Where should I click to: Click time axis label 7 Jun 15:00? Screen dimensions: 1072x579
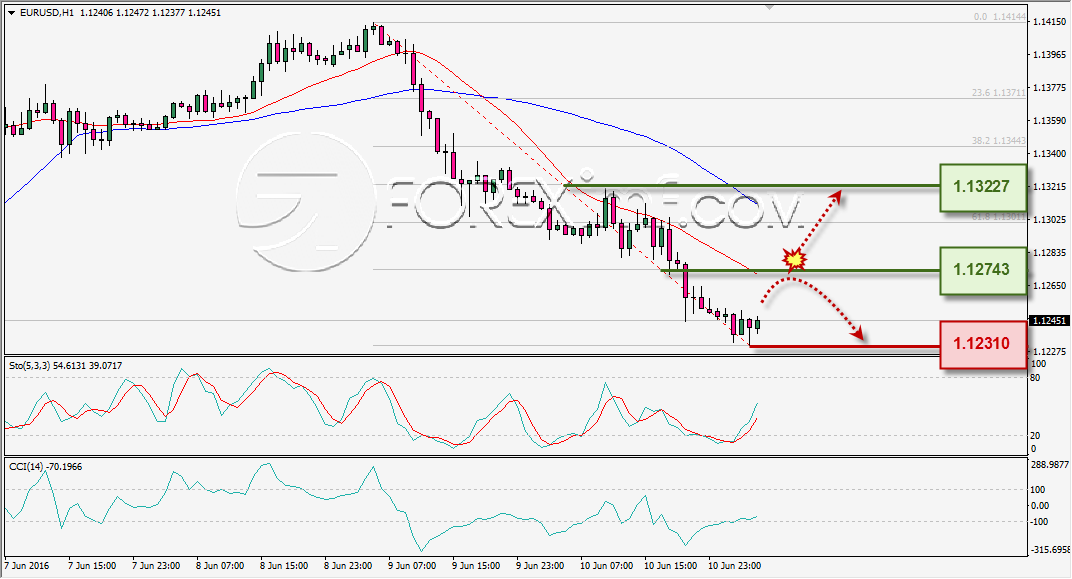[92, 566]
